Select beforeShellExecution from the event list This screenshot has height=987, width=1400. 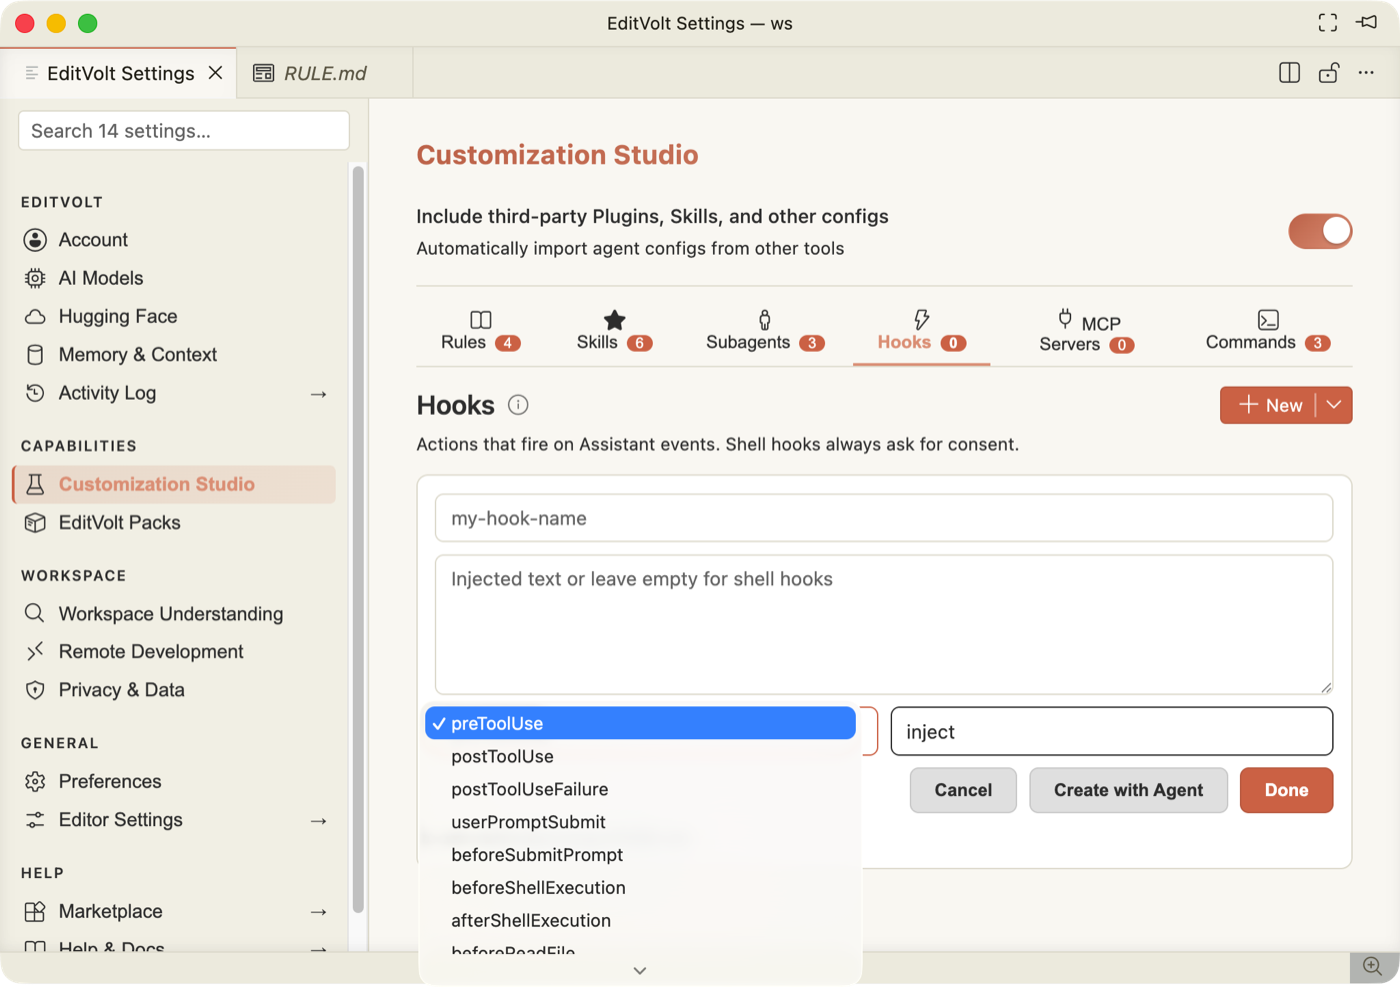640,888
